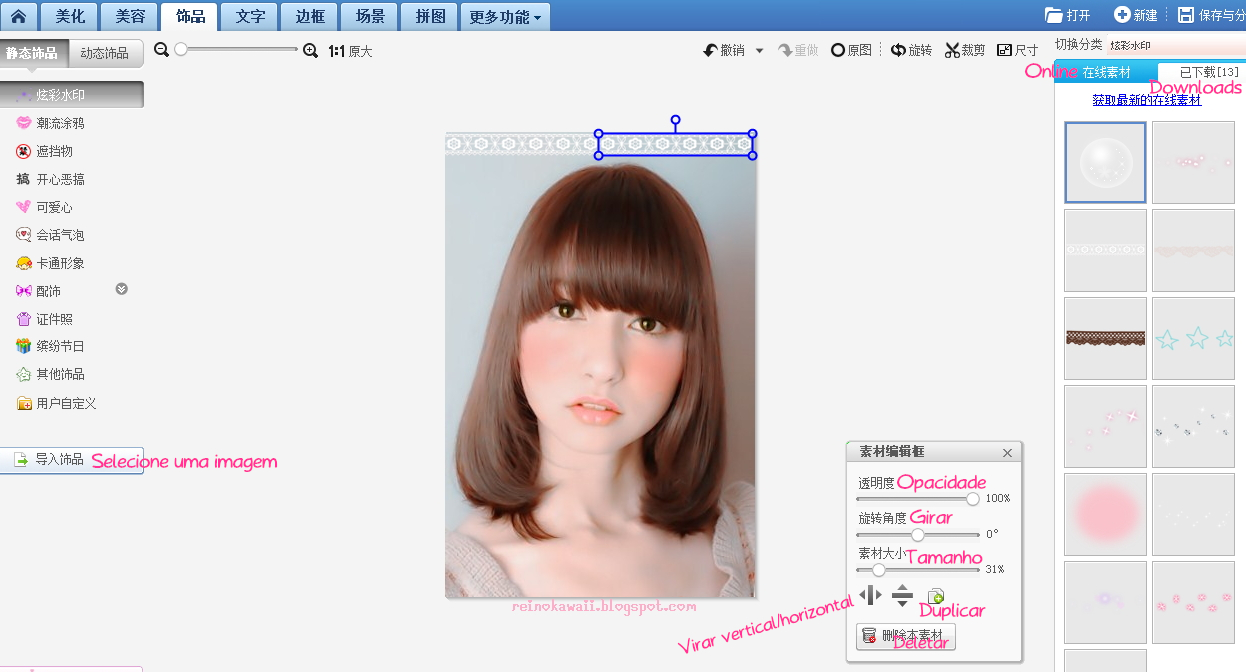The image size is (1246, 672).
Task: Open the 场景 tab
Action: coord(370,15)
